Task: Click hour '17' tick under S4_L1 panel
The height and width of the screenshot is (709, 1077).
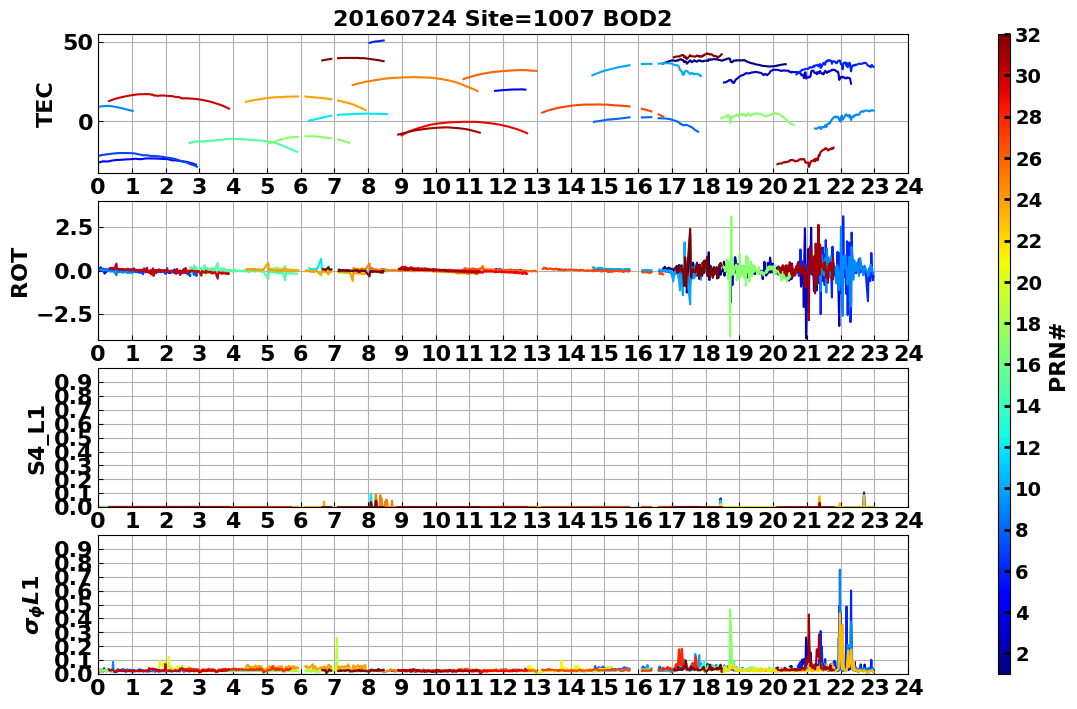Action: [672, 520]
